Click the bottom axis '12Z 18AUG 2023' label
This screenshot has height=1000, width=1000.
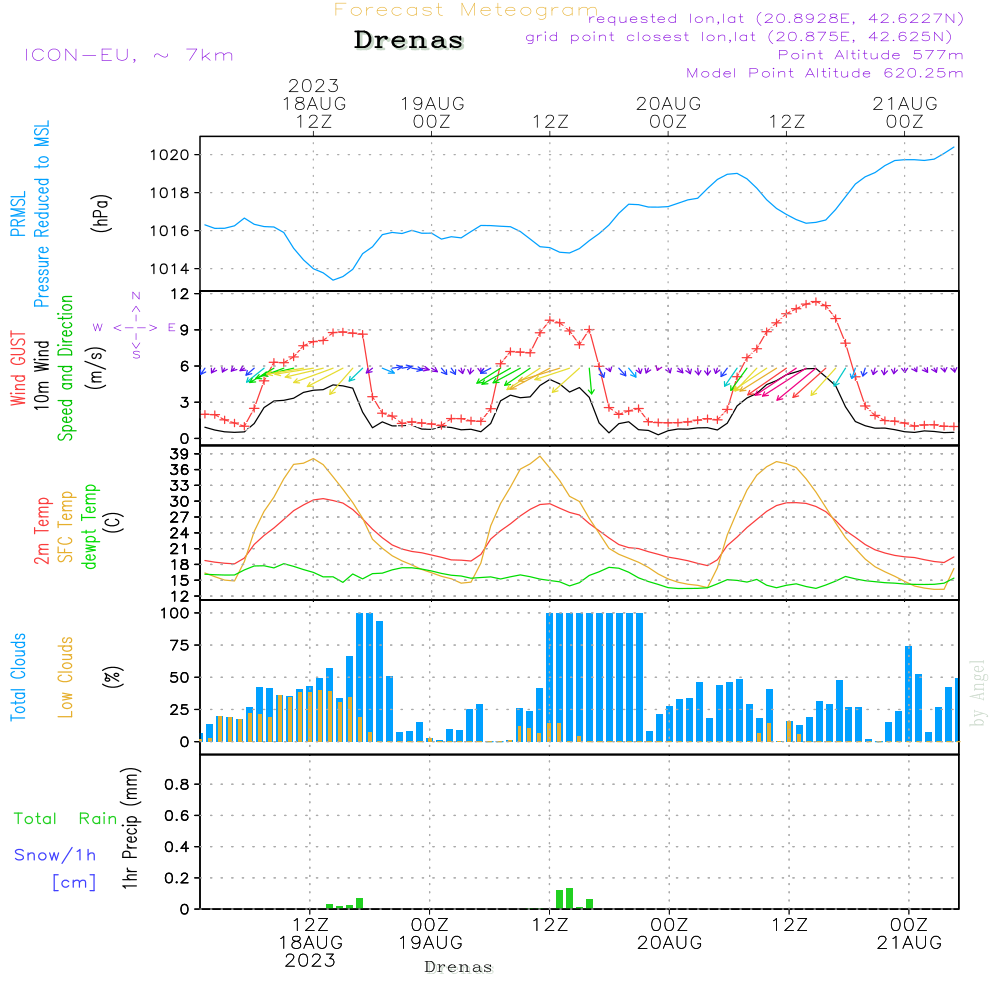[311, 943]
